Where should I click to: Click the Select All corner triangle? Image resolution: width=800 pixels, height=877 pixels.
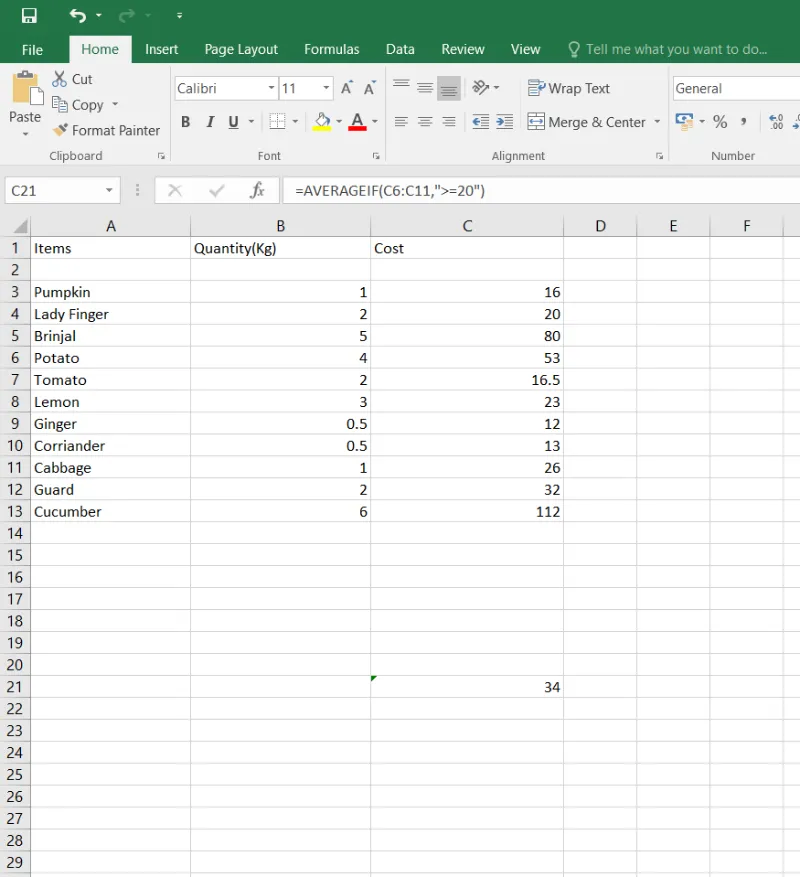20,226
